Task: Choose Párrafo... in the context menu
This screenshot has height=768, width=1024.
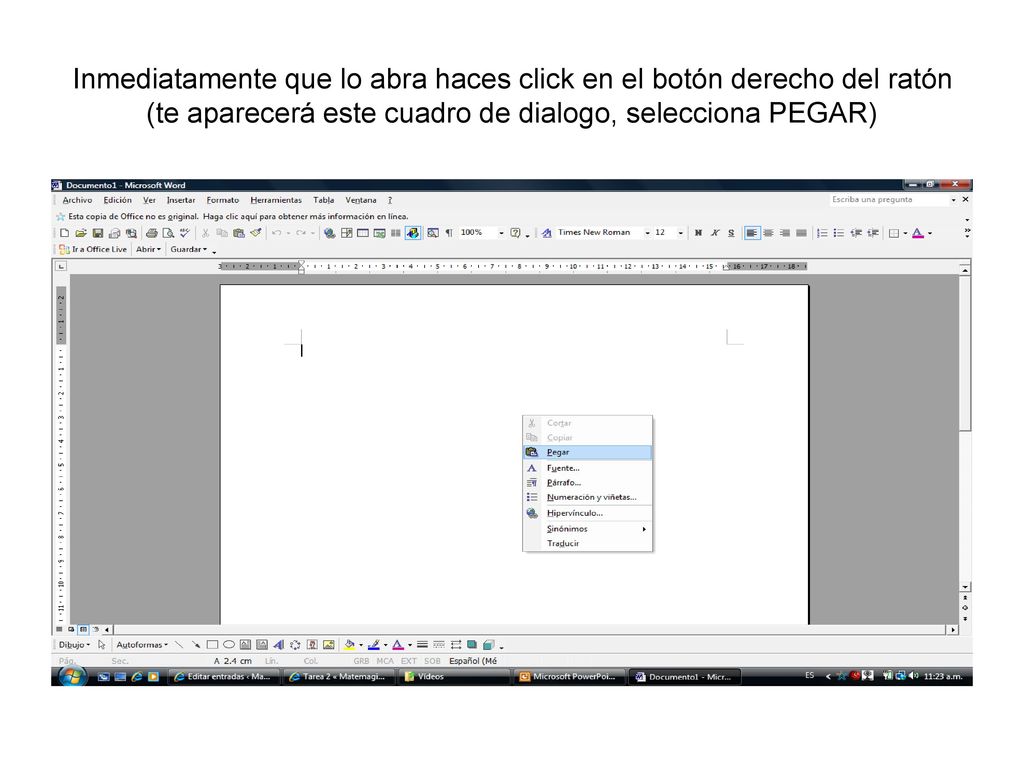Action: coord(588,483)
